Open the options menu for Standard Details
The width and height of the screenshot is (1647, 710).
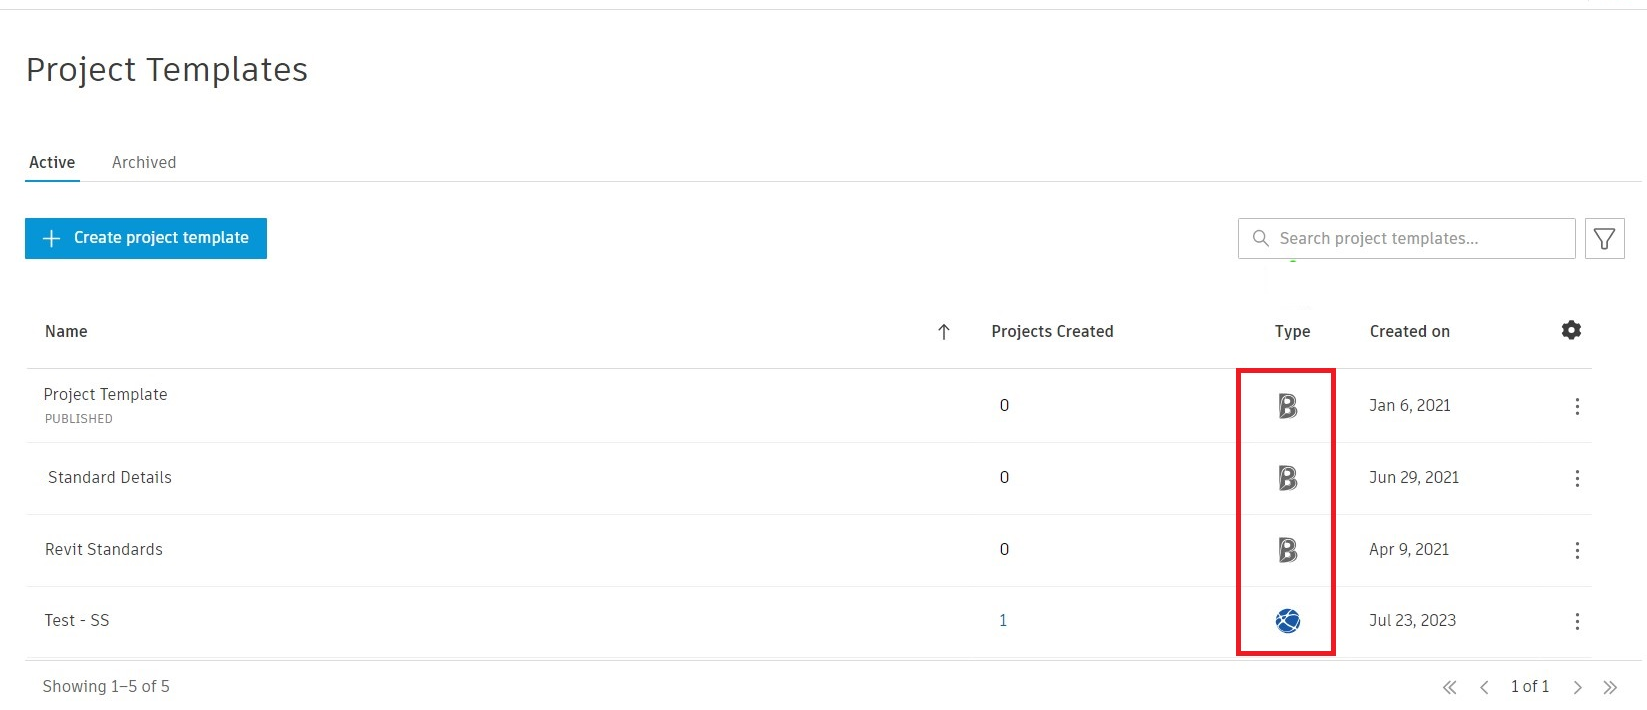(x=1578, y=478)
